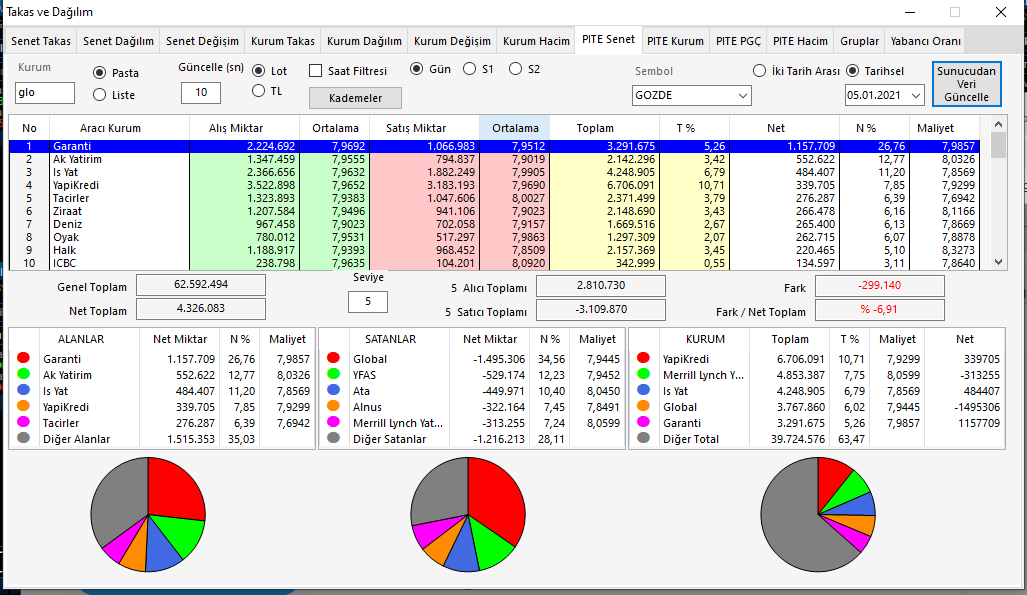
Task: Click the SATANLAR pie chart
Action: (468, 514)
